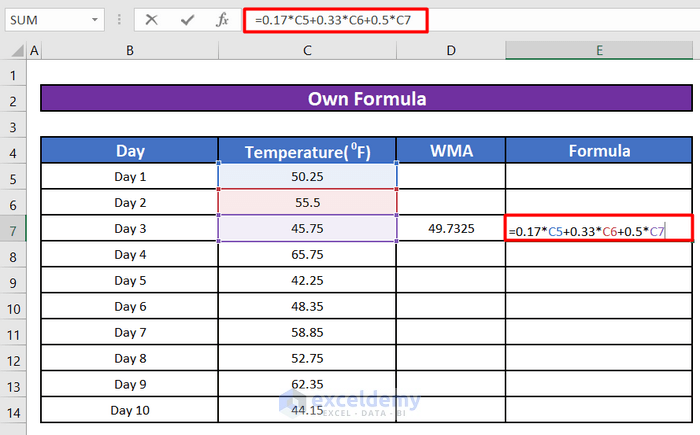The width and height of the screenshot is (700, 435).
Task: Select row 13 header
Action: pos(13,386)
